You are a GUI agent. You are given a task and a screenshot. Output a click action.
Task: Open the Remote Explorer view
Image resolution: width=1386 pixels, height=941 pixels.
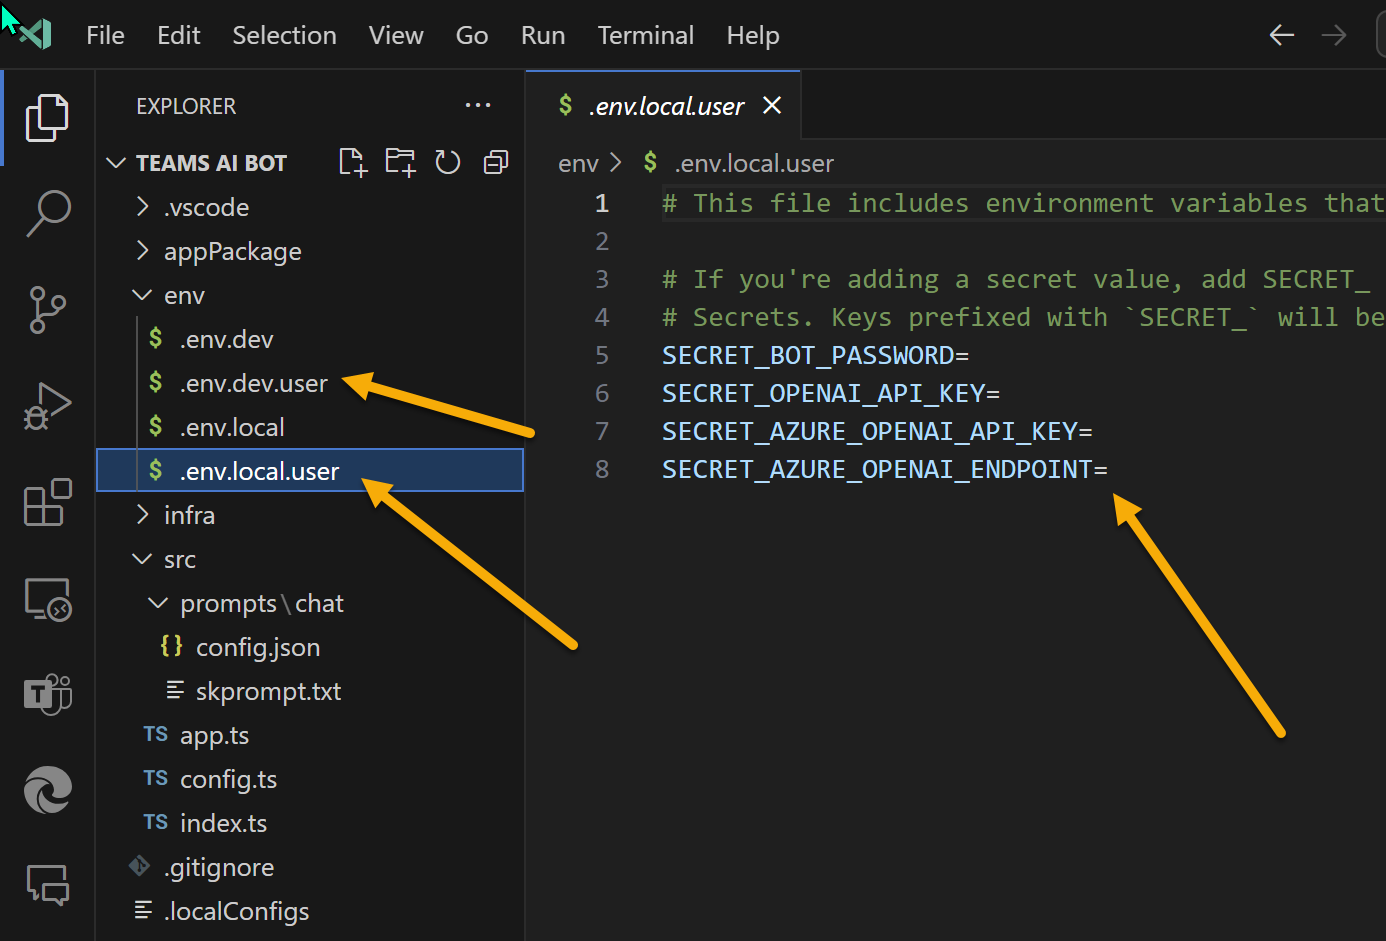click(47, 599)
